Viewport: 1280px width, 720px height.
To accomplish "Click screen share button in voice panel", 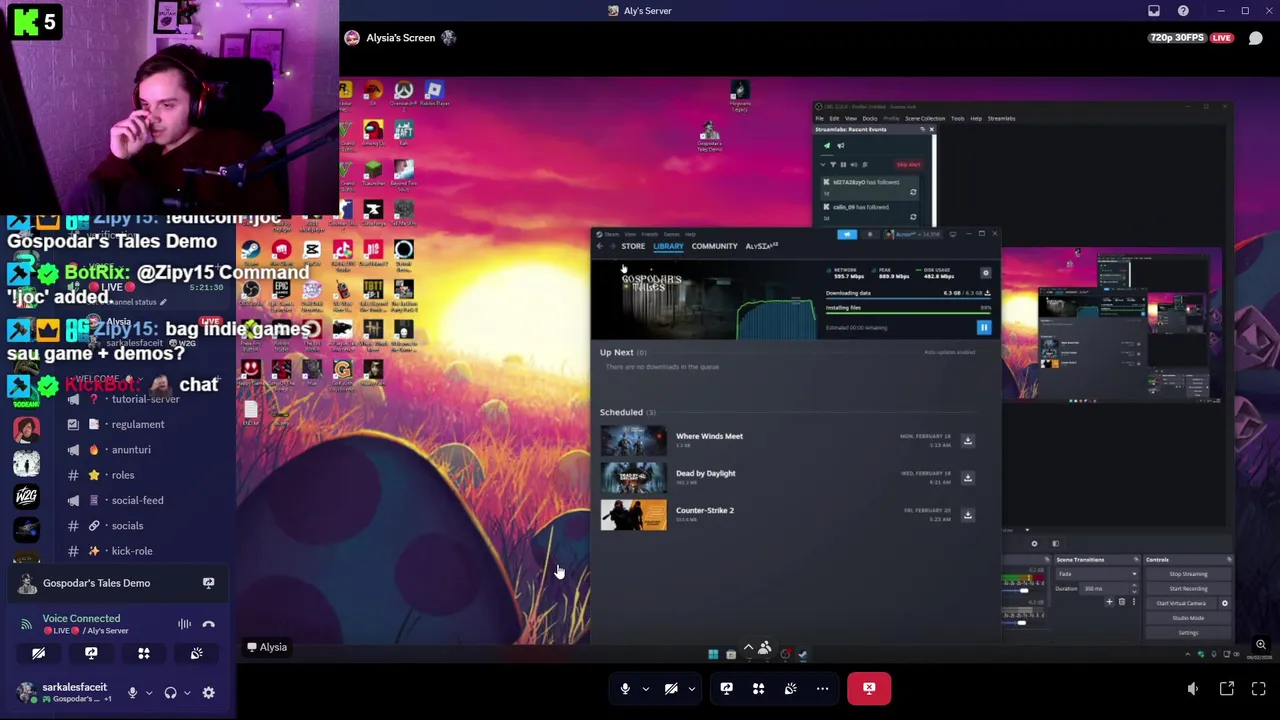I will tap(91, 653).
